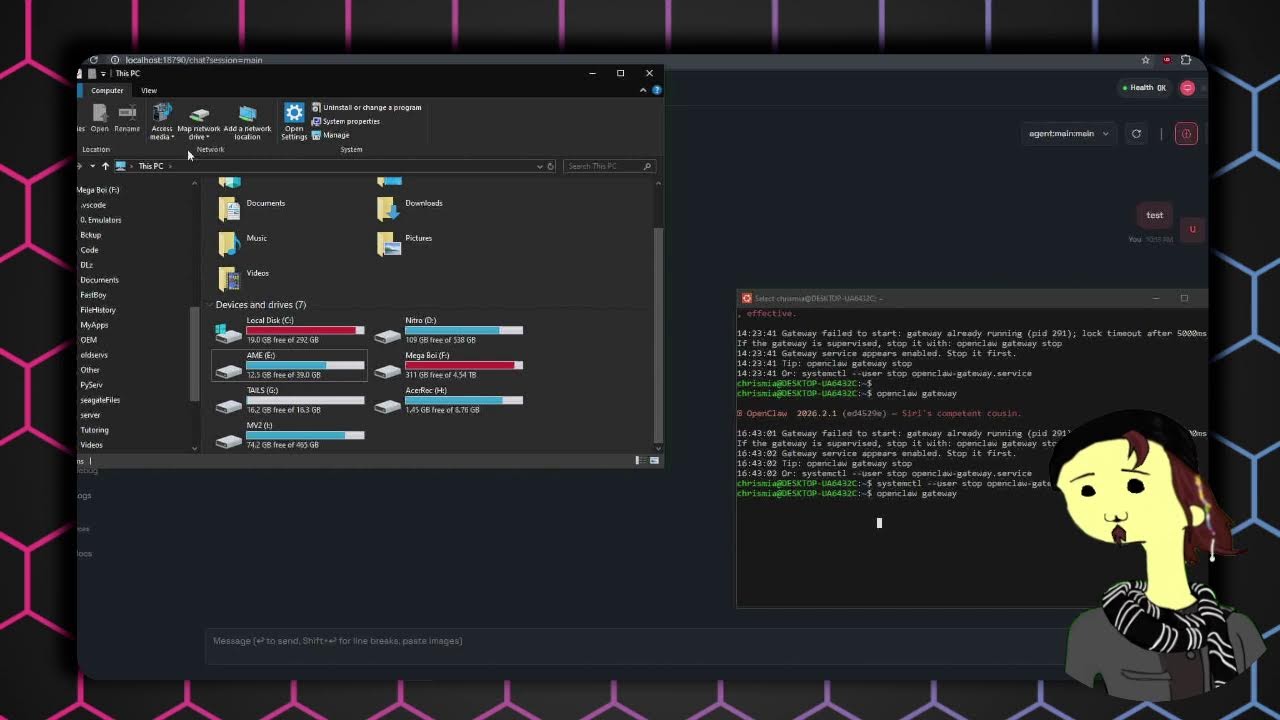Image resolution: width=1280 pixels, height=720 pixels.
Task: Select MyApps in navigation pane
Action: tap(94, 325)
